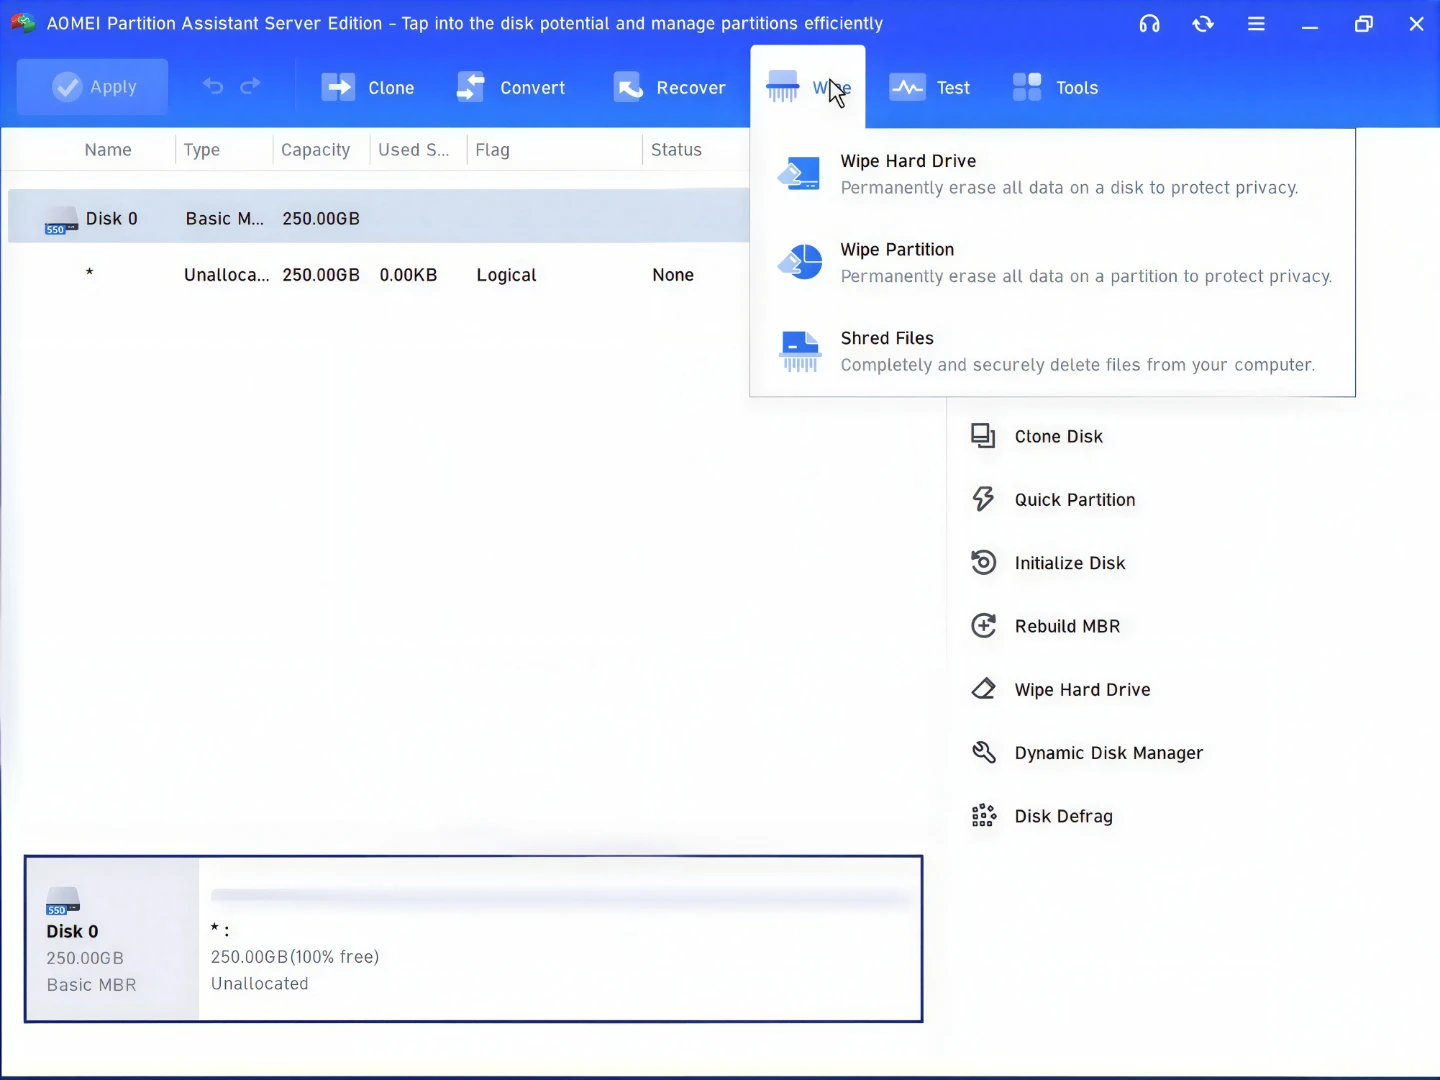Screen dimensions: 1440x1080
Task: Click the Flag column header
Action: click(x=493, y=150)
